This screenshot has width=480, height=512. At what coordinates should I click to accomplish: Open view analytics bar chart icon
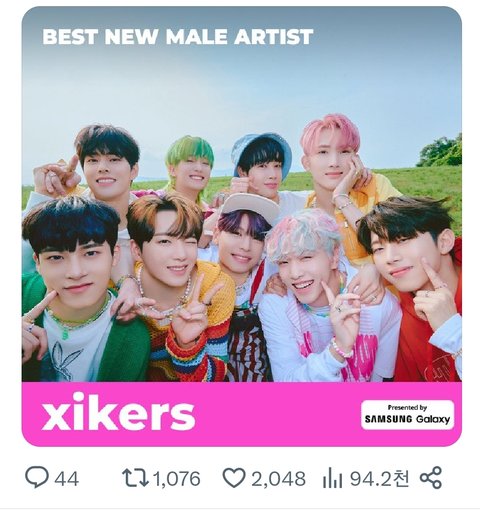point(332,478)
